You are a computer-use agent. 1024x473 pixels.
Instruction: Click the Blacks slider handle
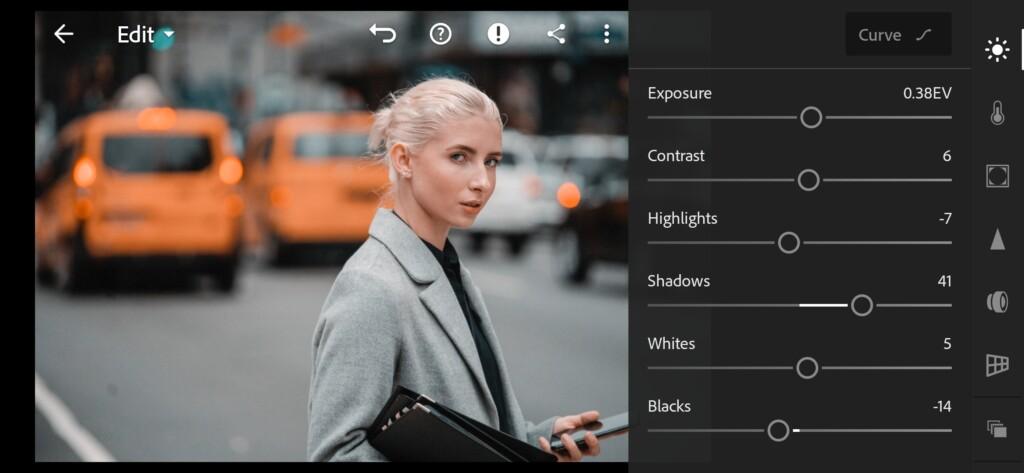pos(778,431)
